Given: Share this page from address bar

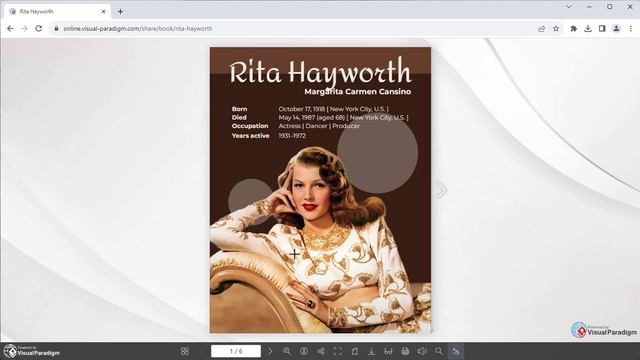Looking at the screenshot, I should (542, 29).
